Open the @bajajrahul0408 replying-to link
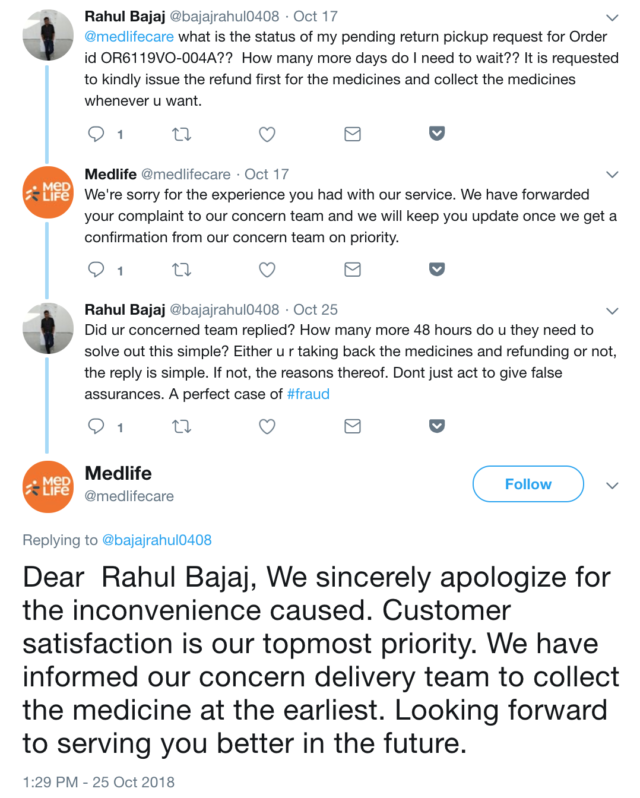640x798 pixels. (x=157, y=540)
